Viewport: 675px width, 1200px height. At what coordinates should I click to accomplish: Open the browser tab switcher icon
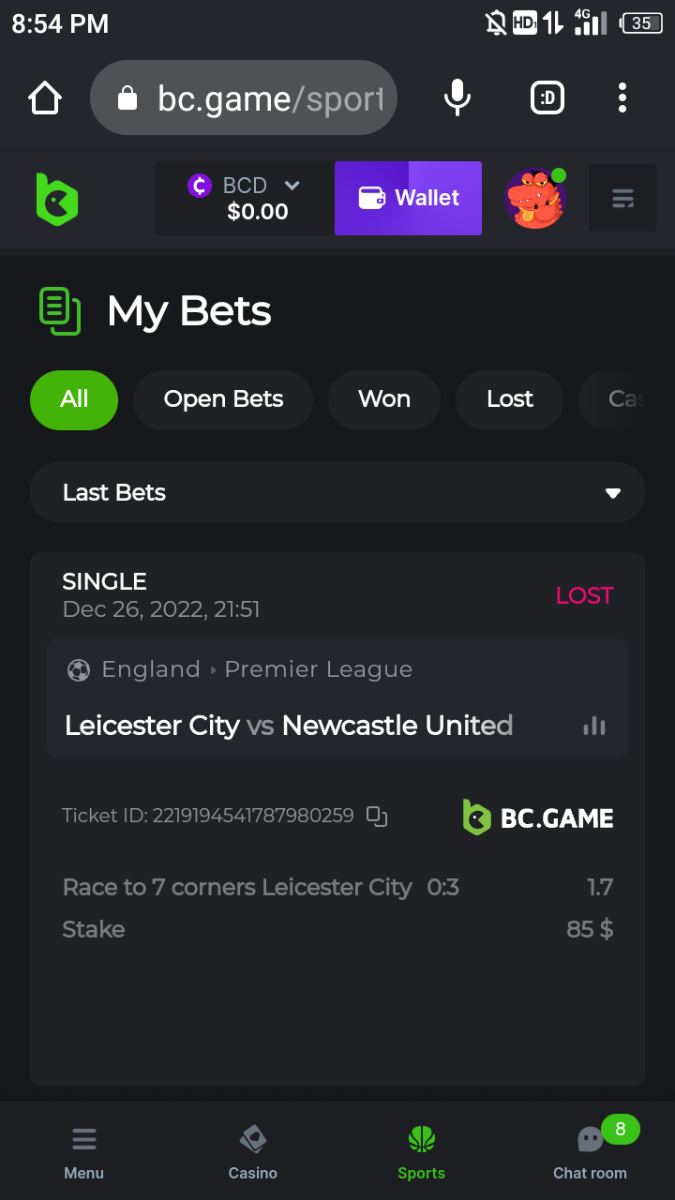547,98
